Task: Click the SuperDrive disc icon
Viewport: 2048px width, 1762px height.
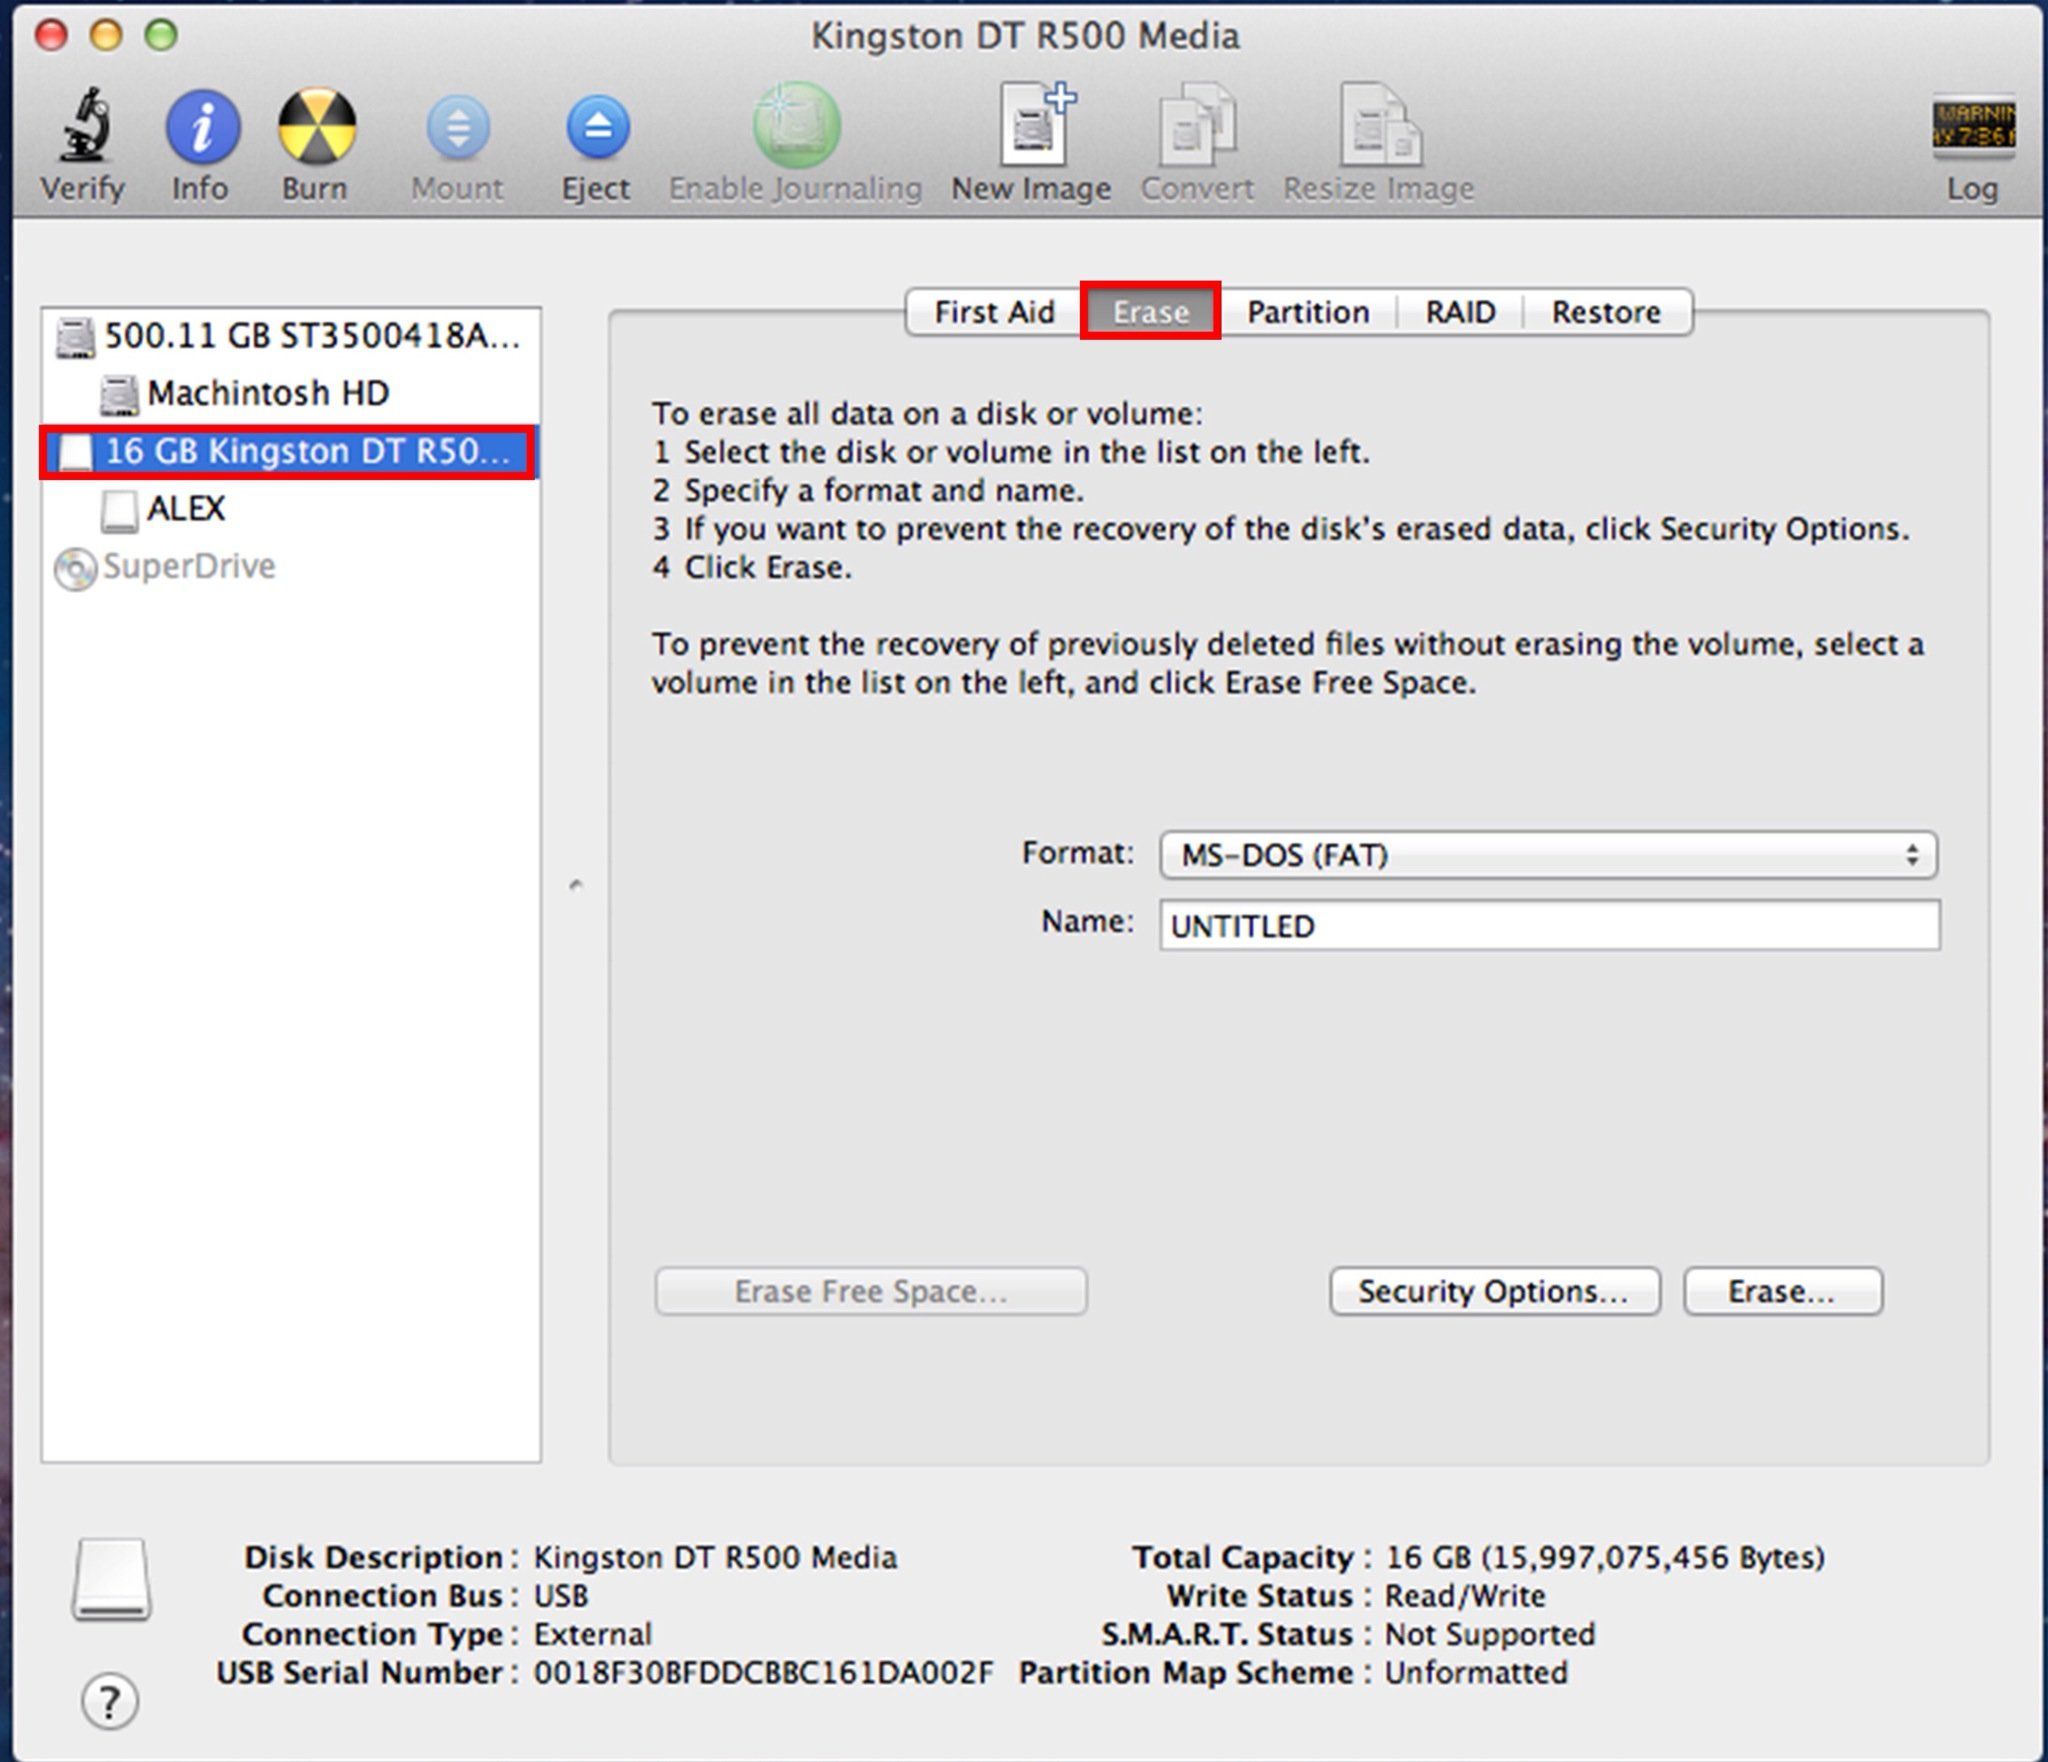Action: pyautogui.click(x=75, y=569)
